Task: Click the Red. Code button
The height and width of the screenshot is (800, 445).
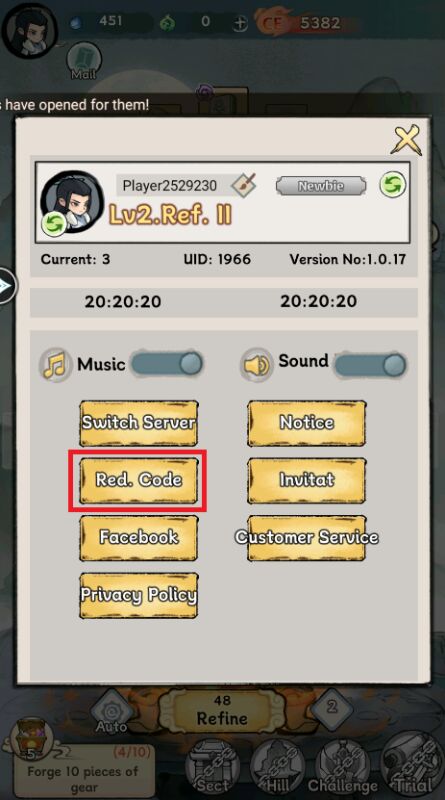Action: pyautogui.click(x=138, y=480)
